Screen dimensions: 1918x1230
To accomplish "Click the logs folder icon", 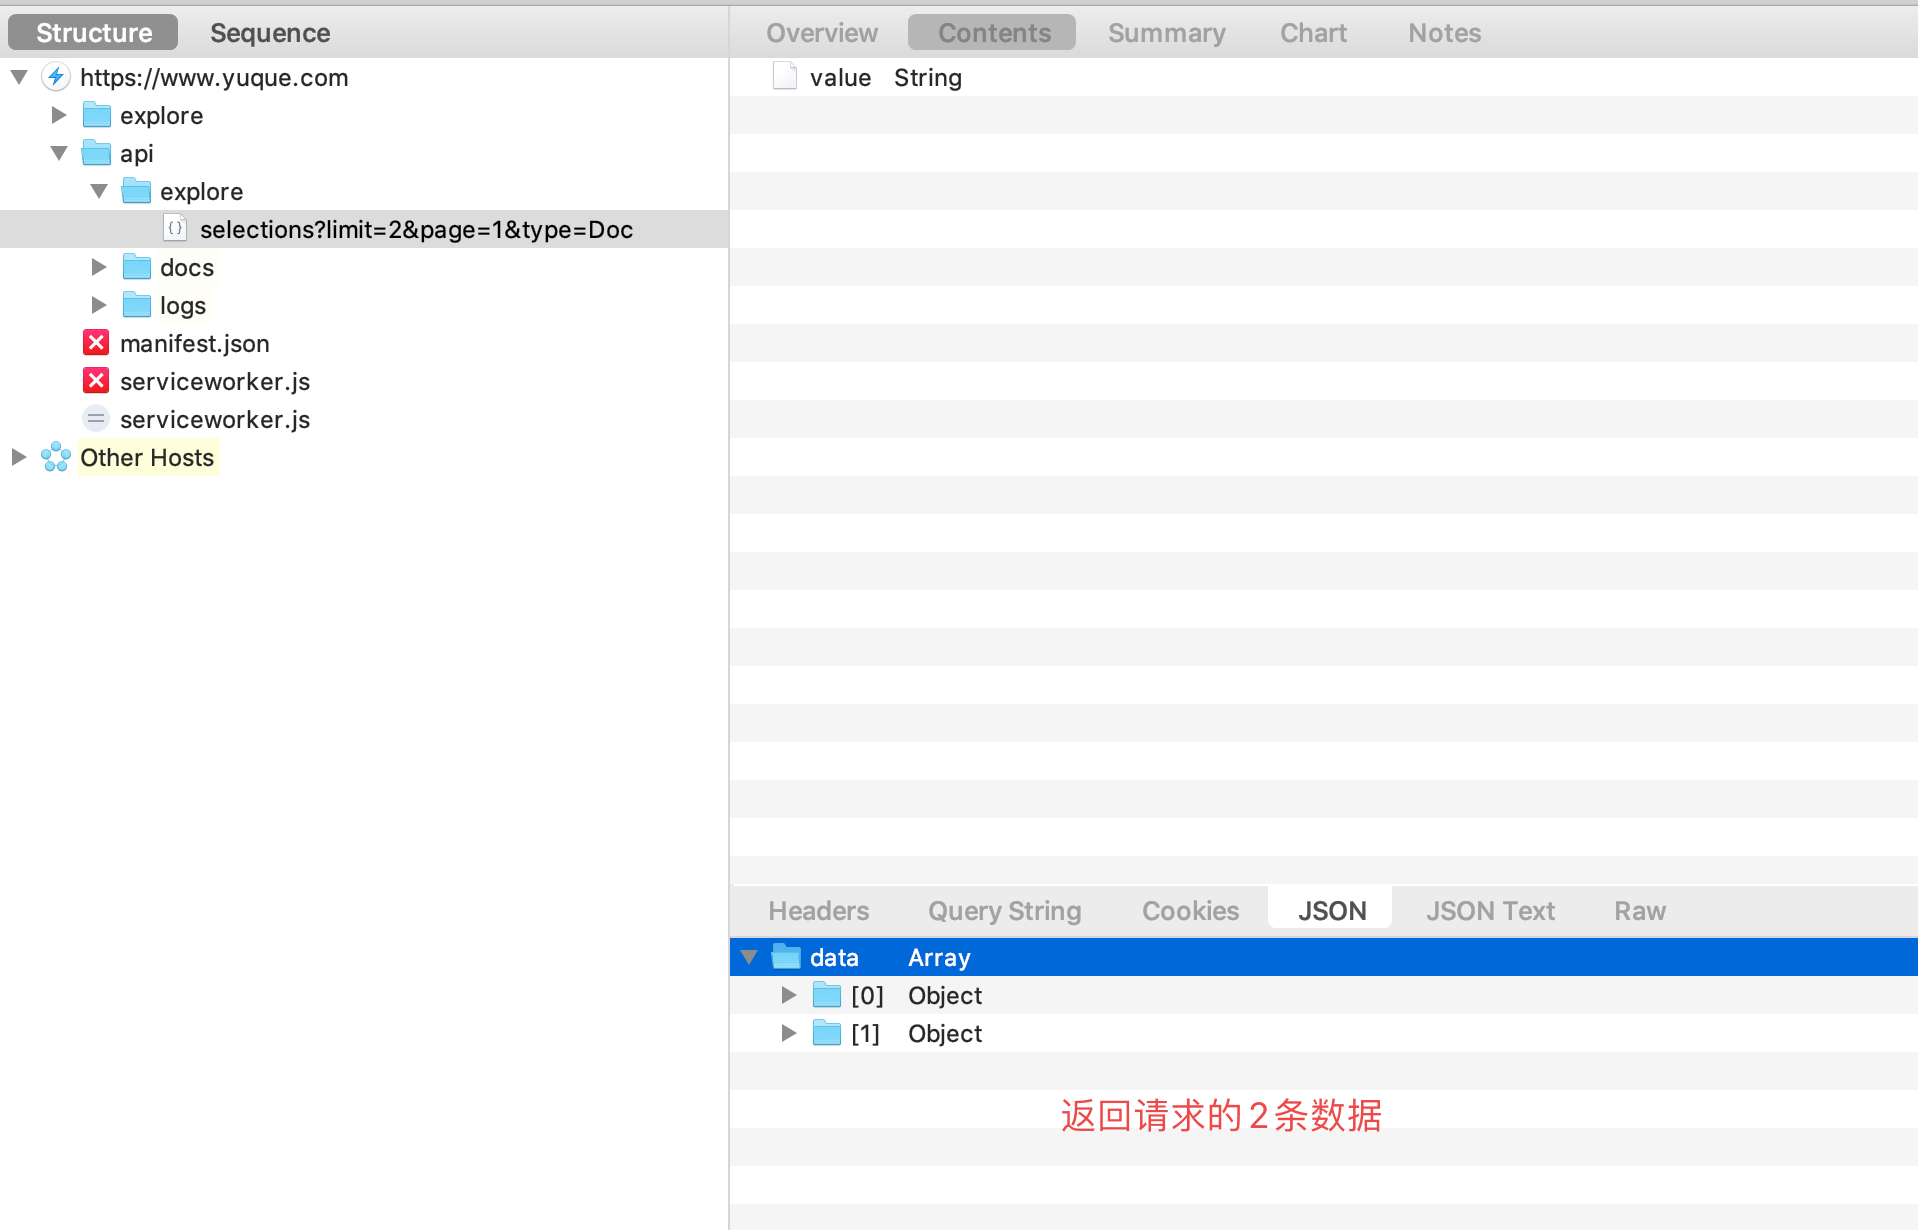I will [x=137, y=305].
